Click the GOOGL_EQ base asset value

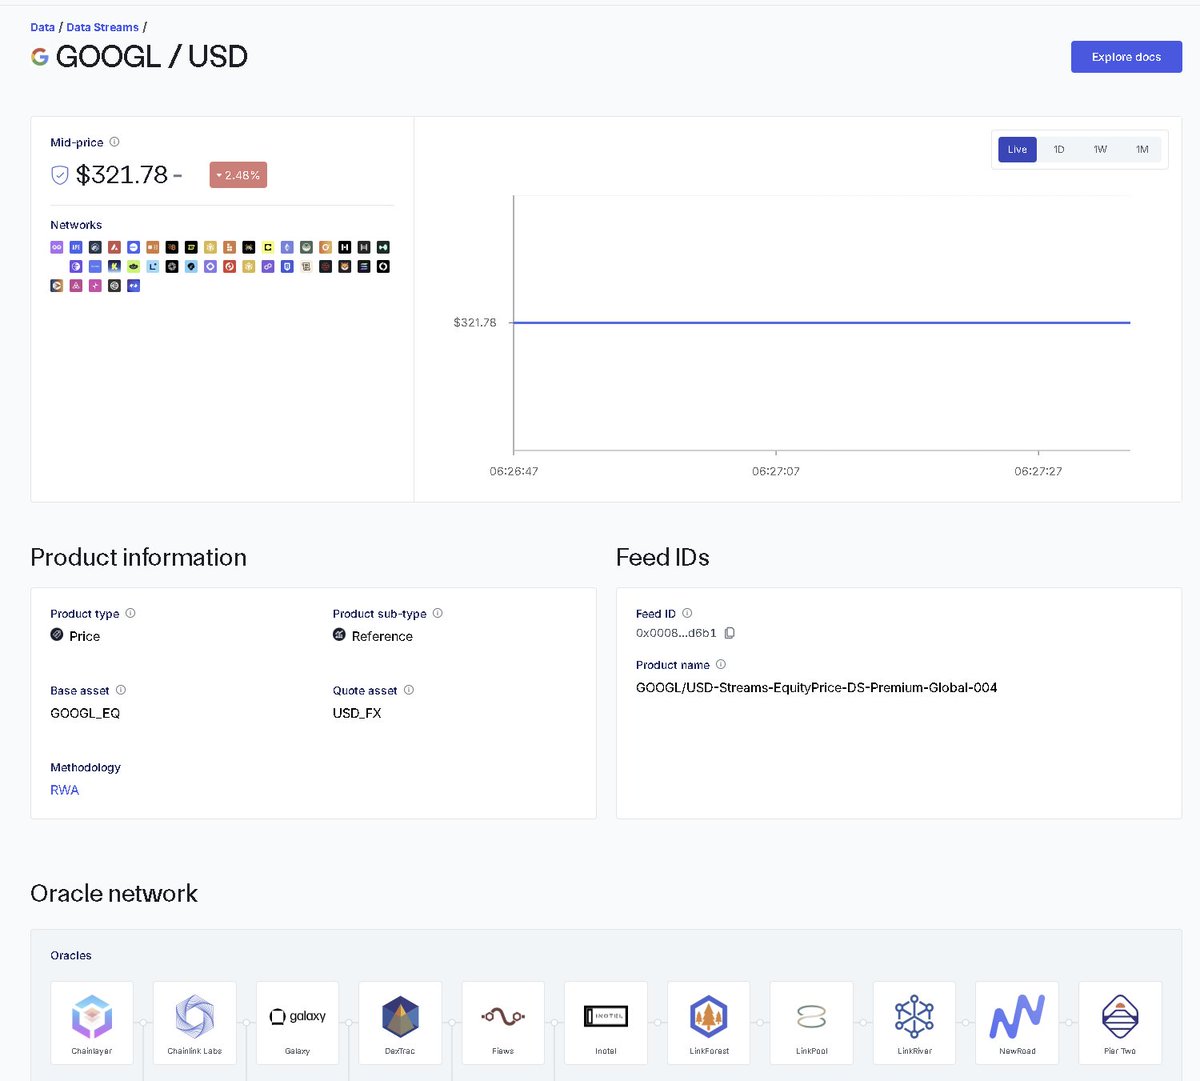(85, 713)
